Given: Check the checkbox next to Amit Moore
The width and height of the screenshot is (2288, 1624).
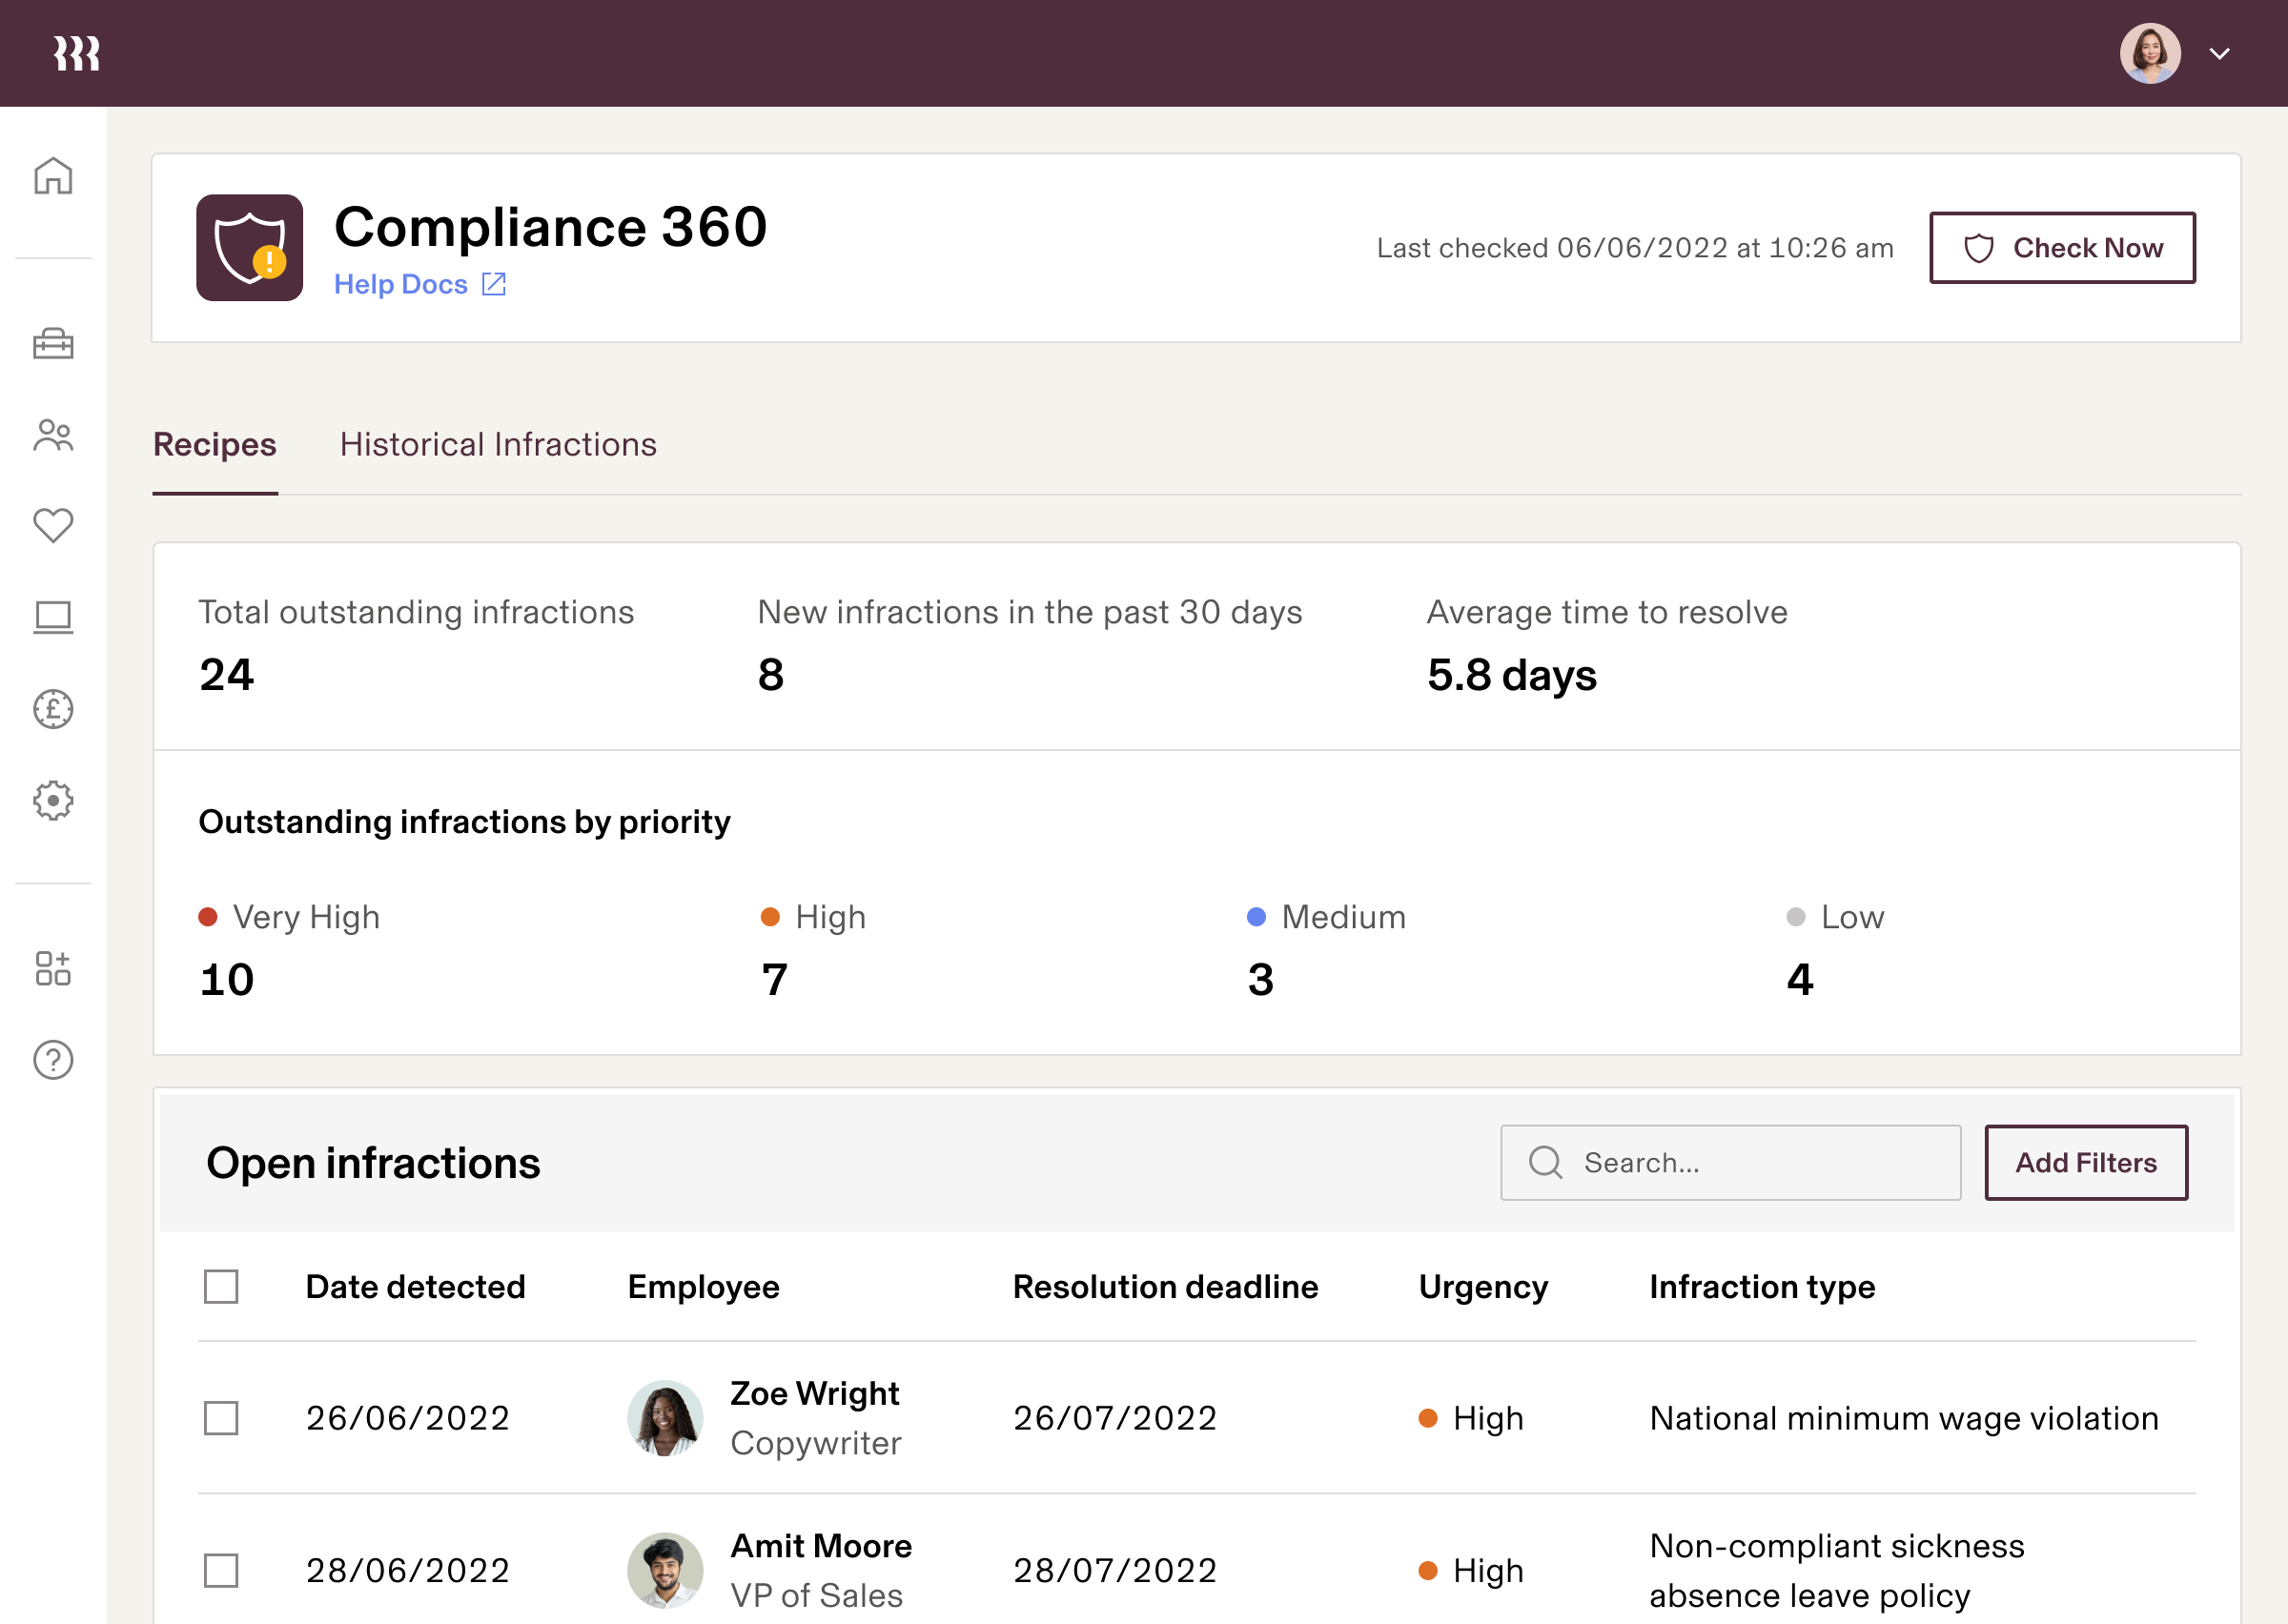Looking at the screenshot, I should click(221, 1570).
